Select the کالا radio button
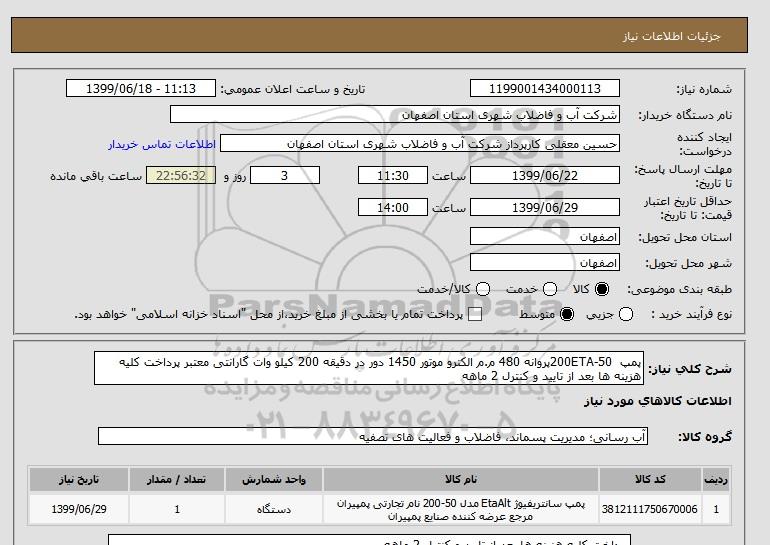770x545 pixels. pos(602,289)
